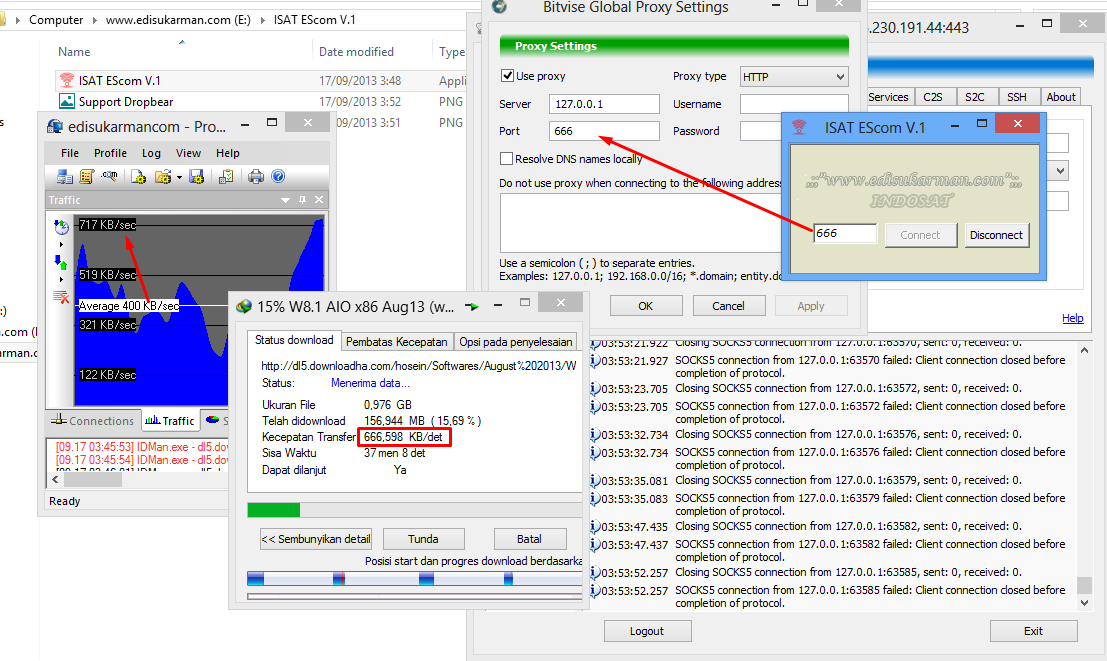Click the Logout button in Bitvise
Viewport: 1107px width, 661px height.
click(647, 631)
